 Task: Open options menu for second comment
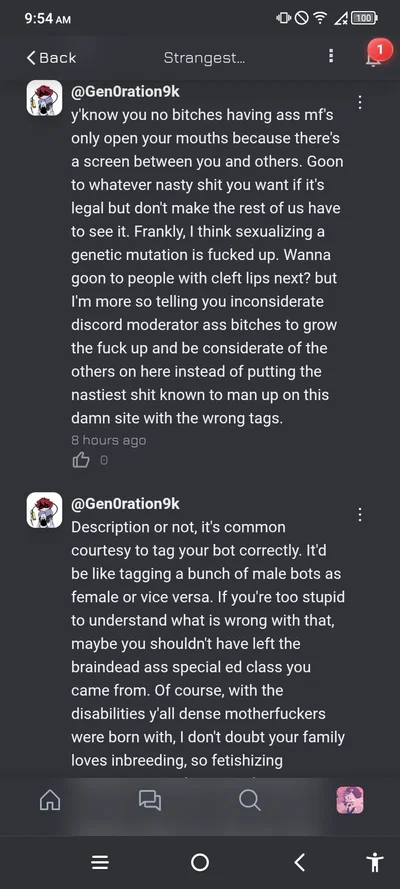(x=360, y=515)
